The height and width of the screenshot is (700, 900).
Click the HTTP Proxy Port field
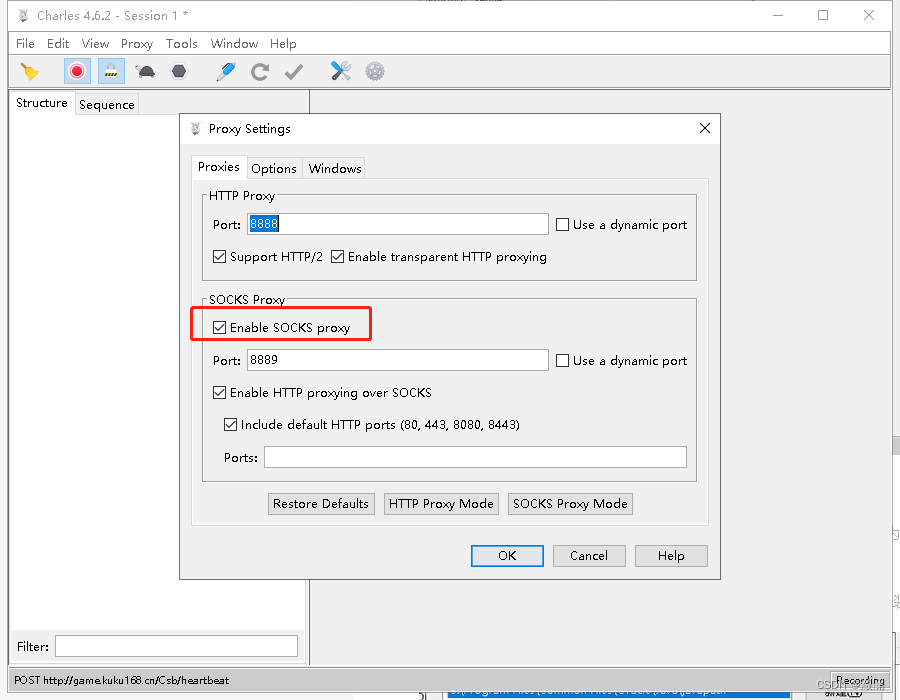[x=398, y=224]
